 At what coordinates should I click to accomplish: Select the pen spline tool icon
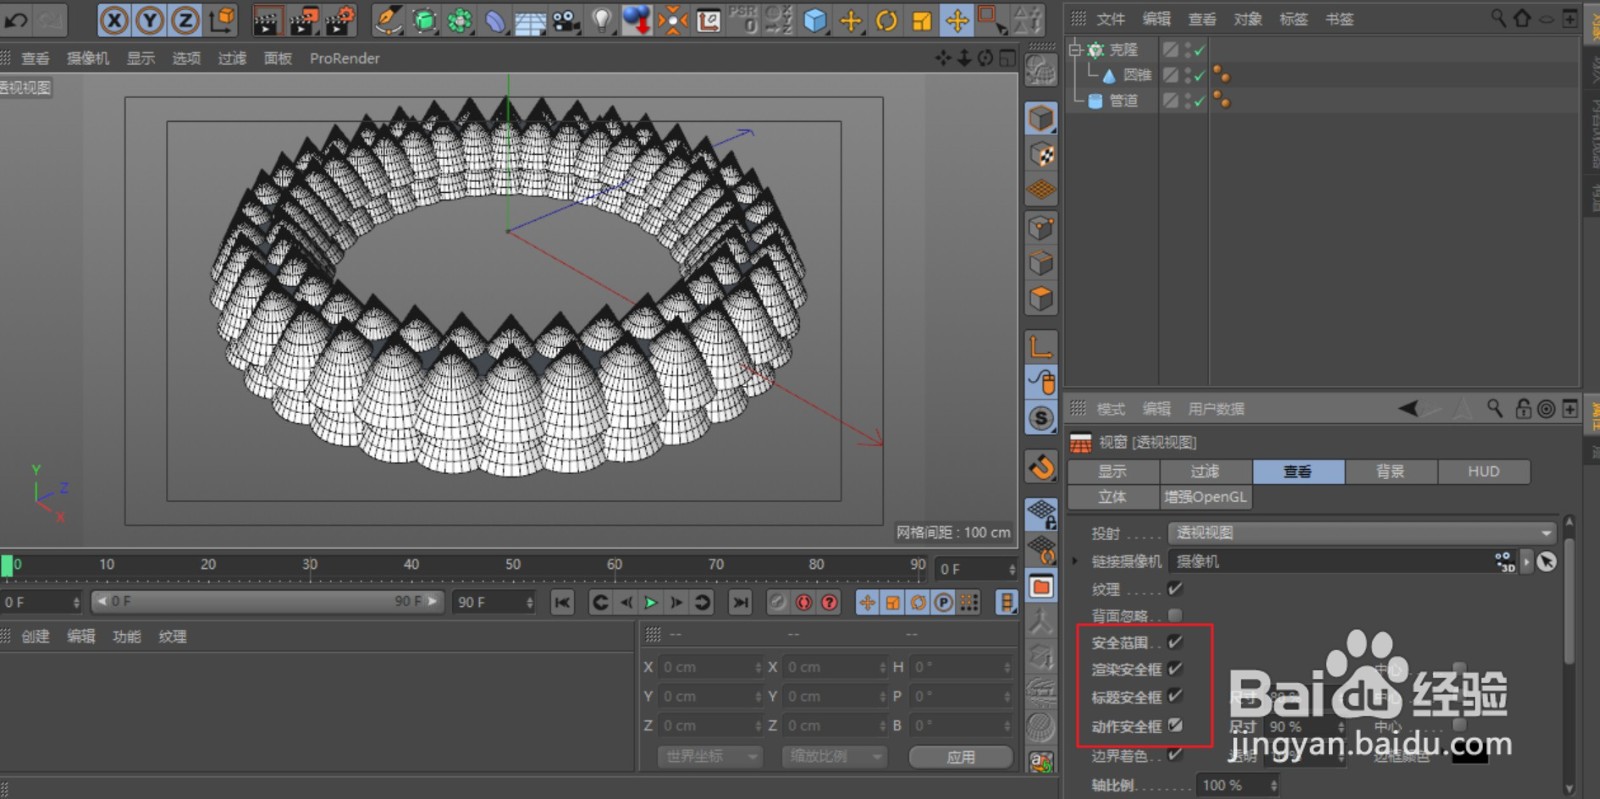pos(388,20)
